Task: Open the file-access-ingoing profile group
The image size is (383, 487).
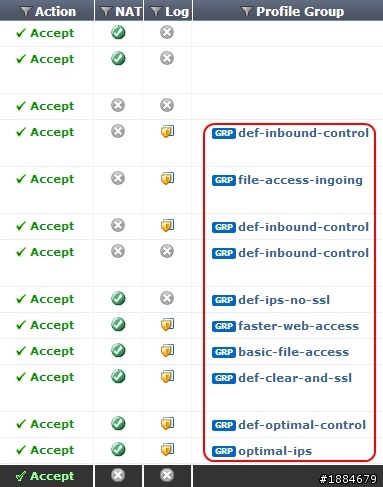Action: click(300, 180)
